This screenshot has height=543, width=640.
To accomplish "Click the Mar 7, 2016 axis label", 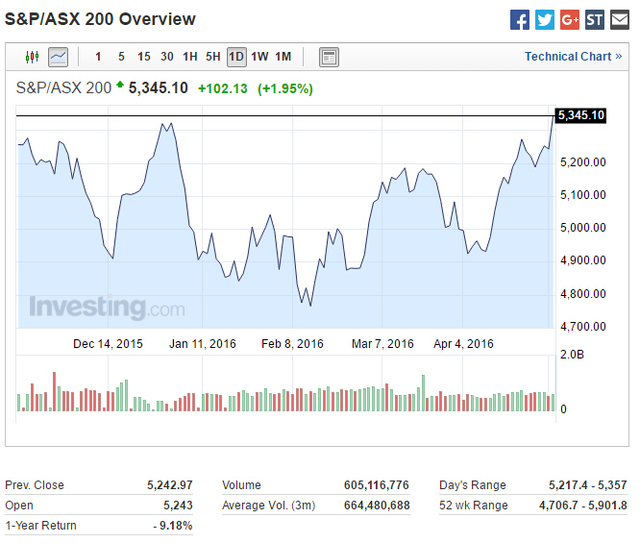I will pyautogui.click(x=382, y=344).
